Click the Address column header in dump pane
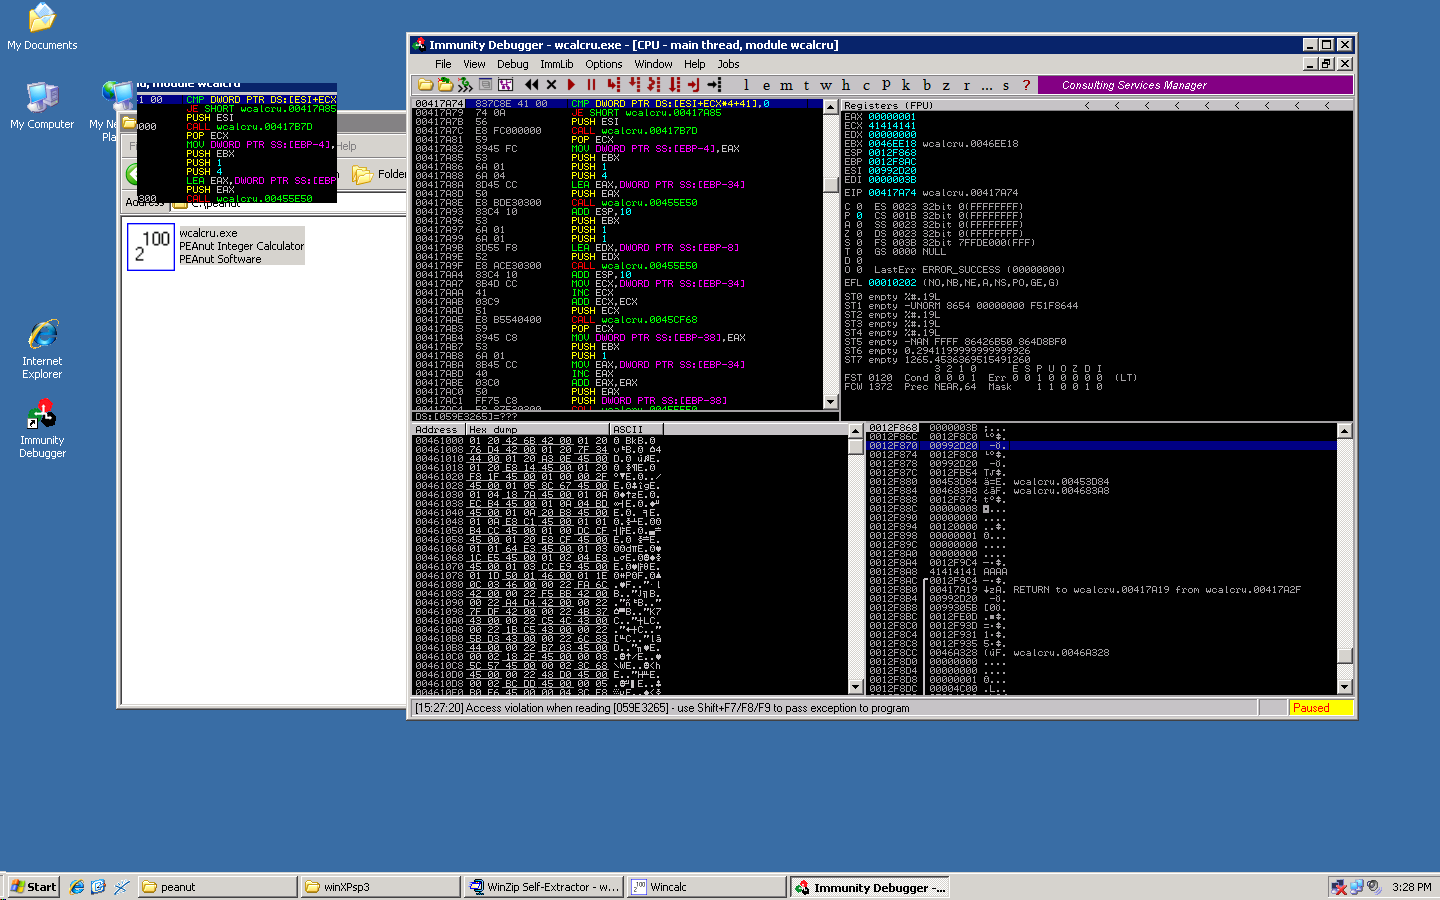Viewport: 1440px width, 900px height. click(439, 429)
